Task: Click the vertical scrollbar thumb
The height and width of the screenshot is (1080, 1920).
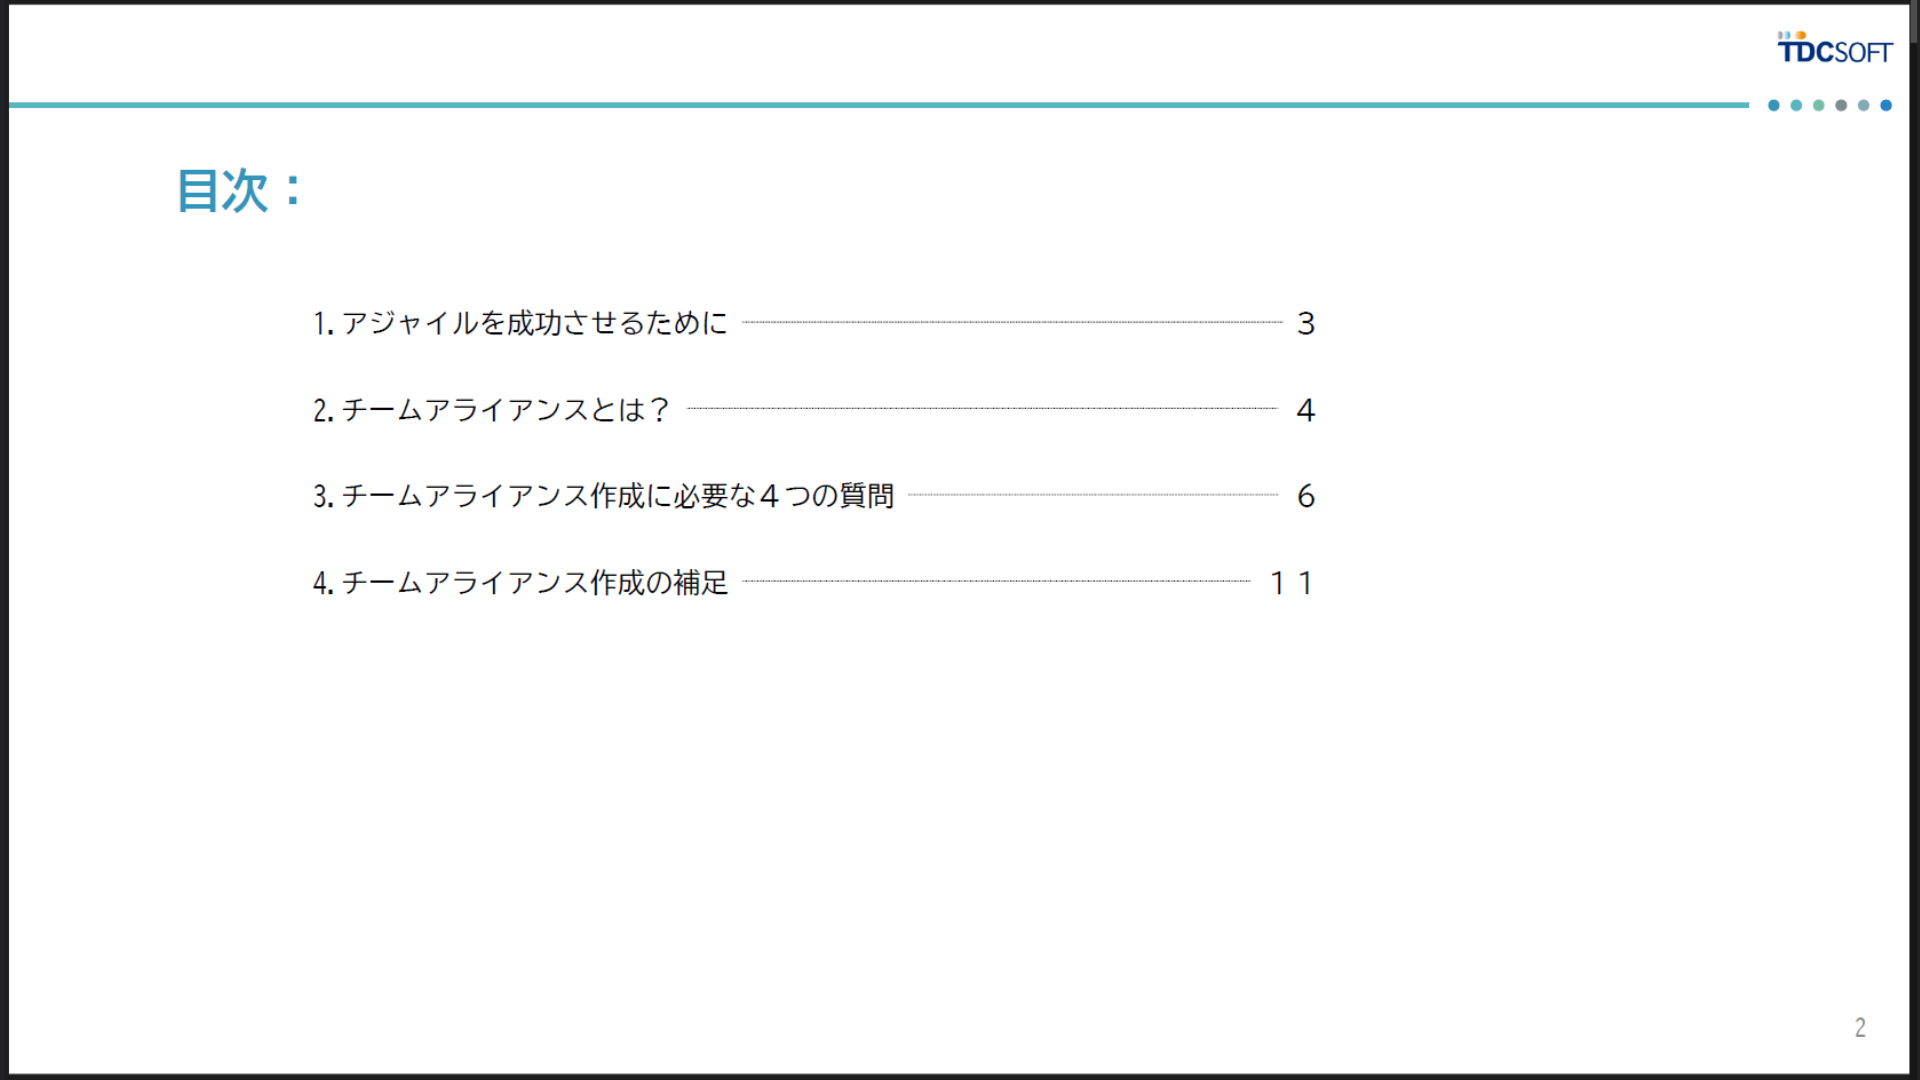Action: pyautogui.click(x=1914, y=22)
